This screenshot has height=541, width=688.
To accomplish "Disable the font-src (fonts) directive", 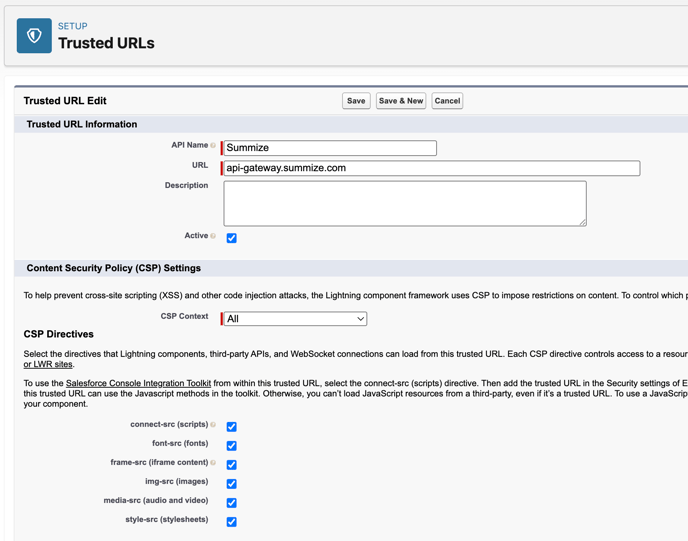I will pyautogui.click(x=231, y=446).
